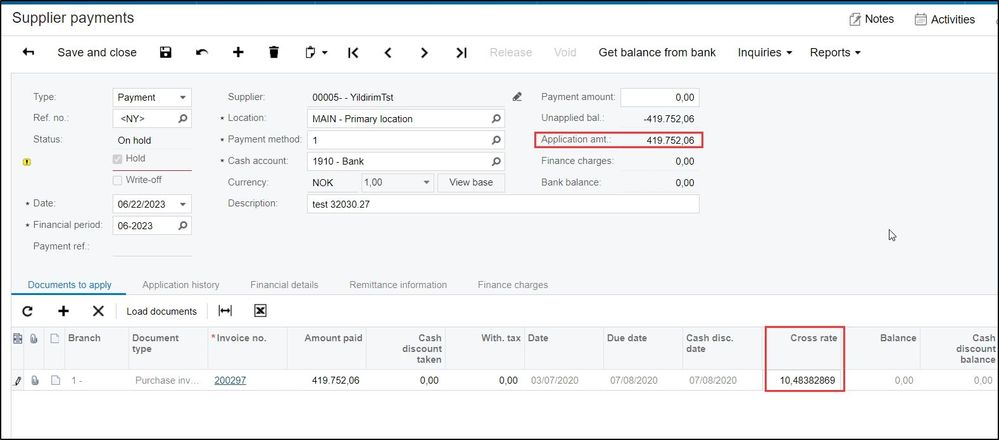The height and width of the screenshot is (440, 999).
Task: Open Location lookup magnifier
Action: [x=496, y=118]
